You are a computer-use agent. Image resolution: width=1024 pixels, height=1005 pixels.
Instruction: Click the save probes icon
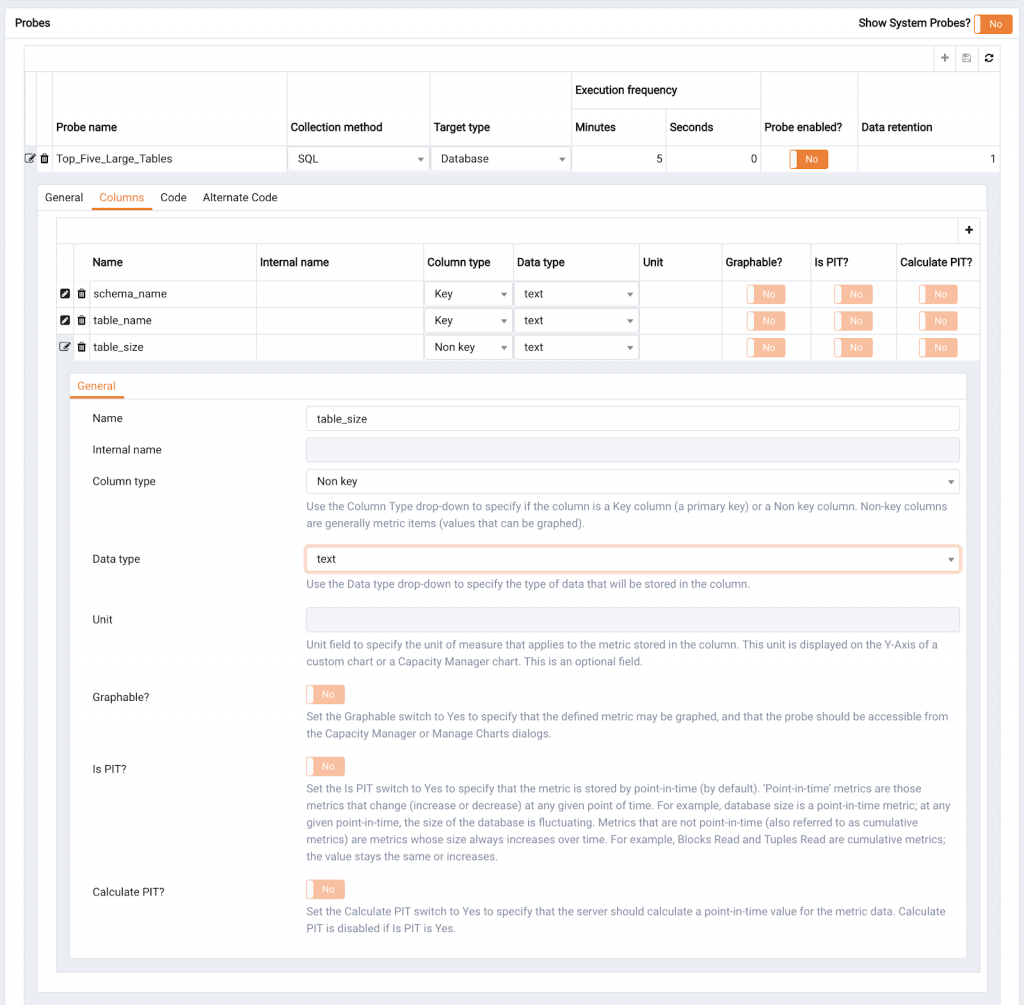[x=967, y=58]
